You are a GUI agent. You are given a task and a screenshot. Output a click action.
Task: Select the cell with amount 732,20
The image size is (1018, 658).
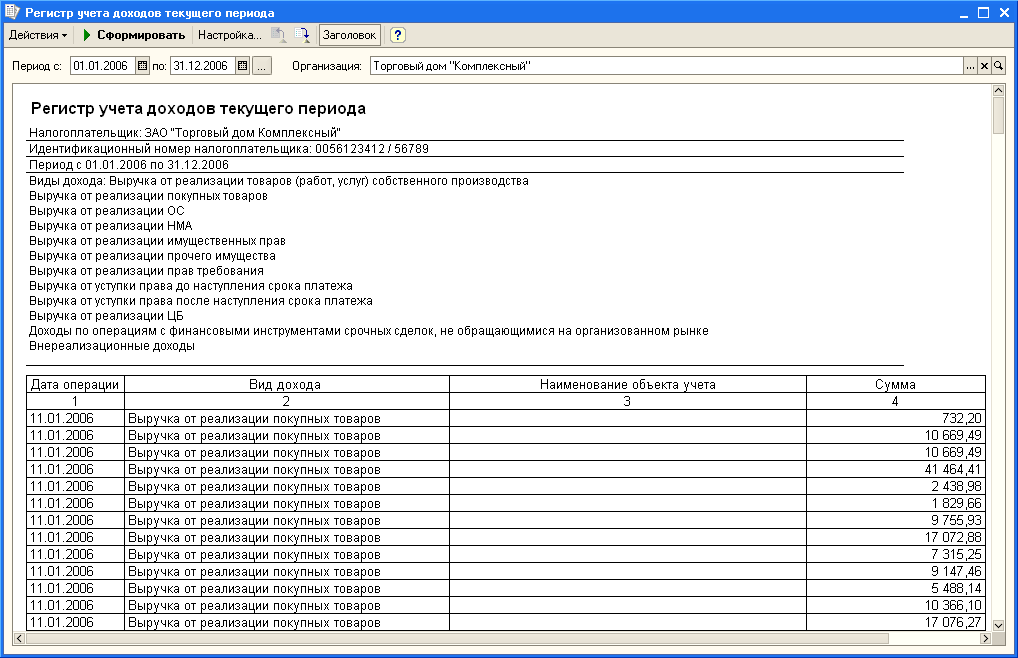pyautogui.click(x=896, y=418)
